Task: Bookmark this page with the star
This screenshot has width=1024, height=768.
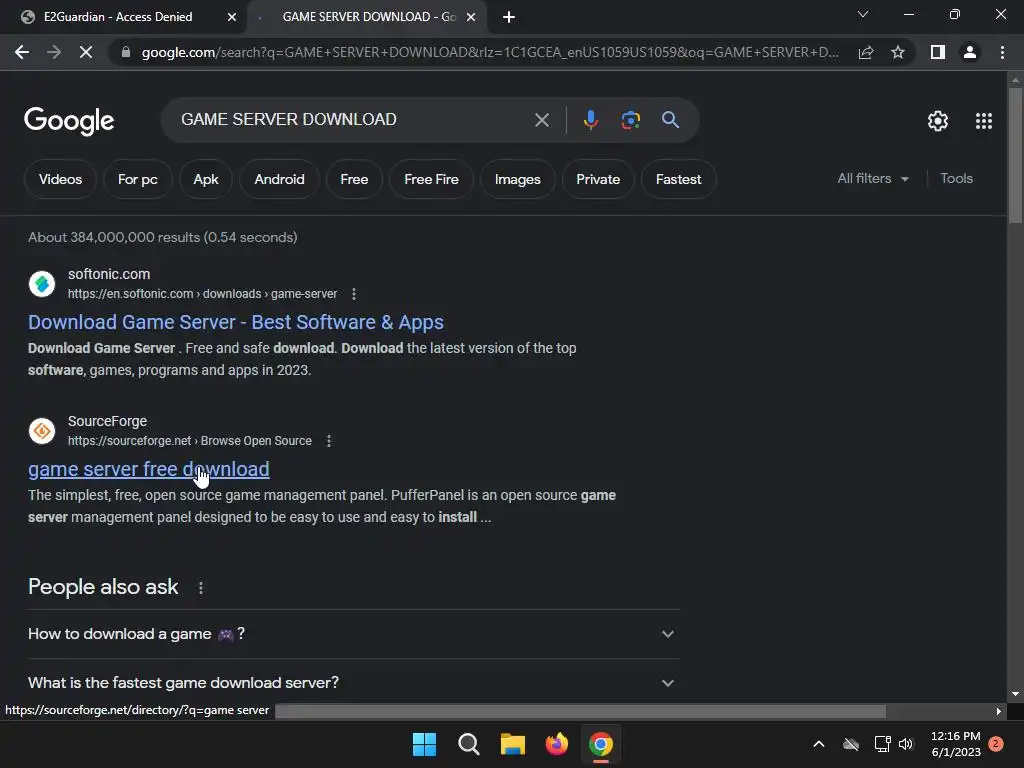Action: 898,52
